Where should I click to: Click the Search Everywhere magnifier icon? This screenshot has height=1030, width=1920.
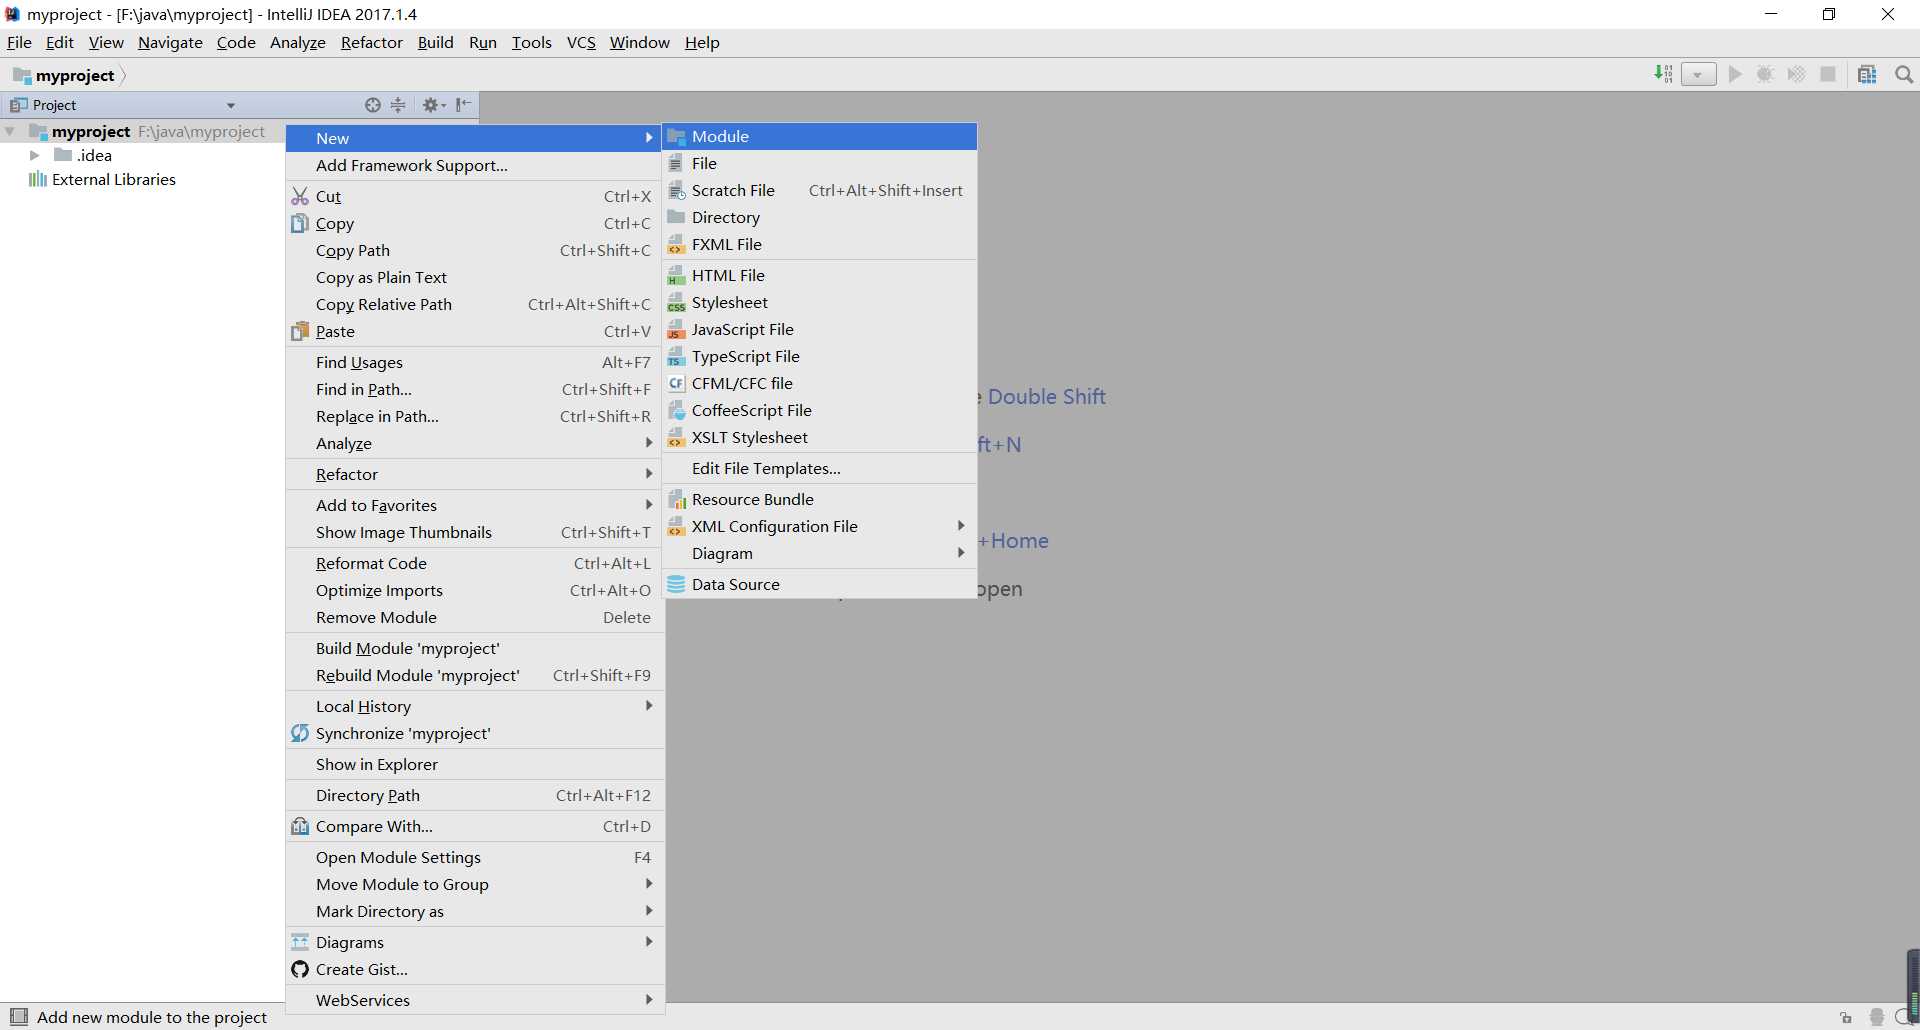1904,75
